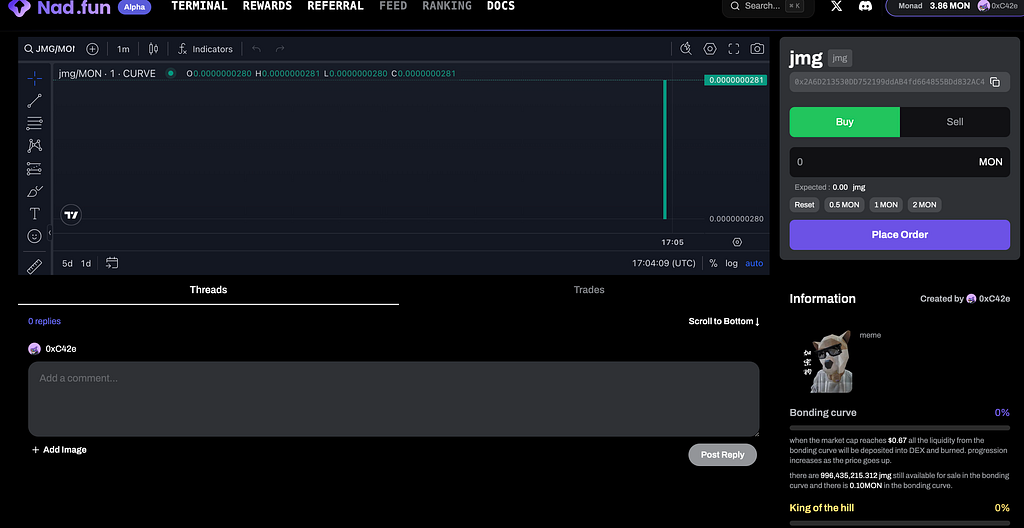Choose the 0.5 MON preset
The width and height of the screenshot is (1024, 528).
[844, 205]
